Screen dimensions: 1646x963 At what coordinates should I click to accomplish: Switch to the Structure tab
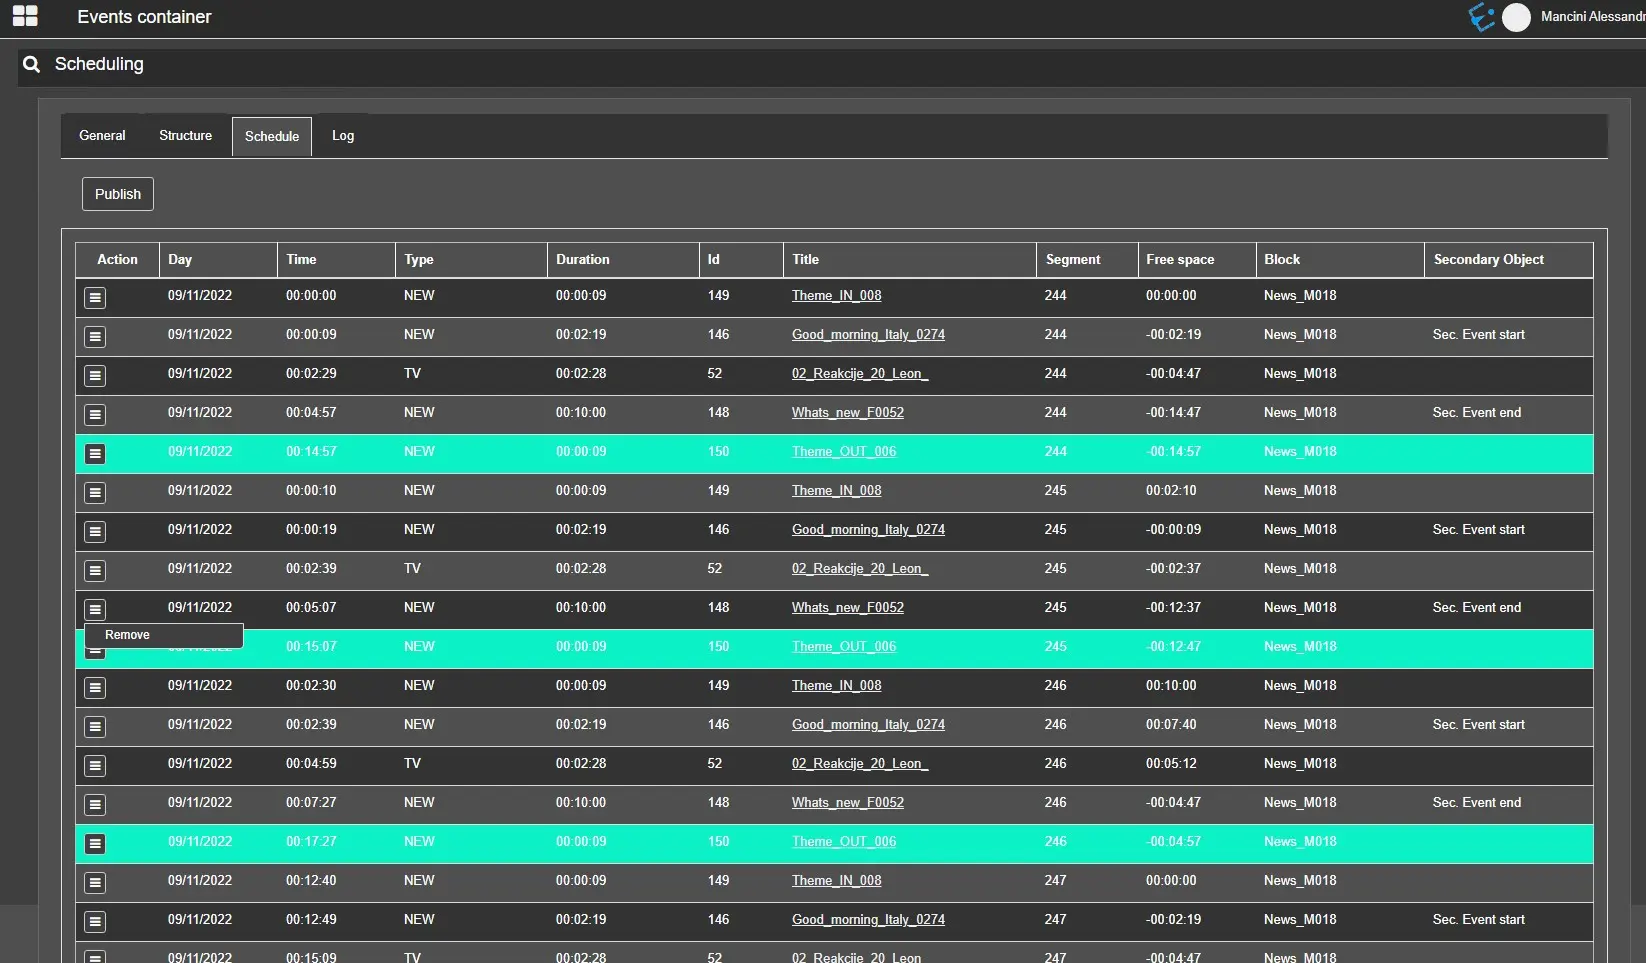[185, 136]
